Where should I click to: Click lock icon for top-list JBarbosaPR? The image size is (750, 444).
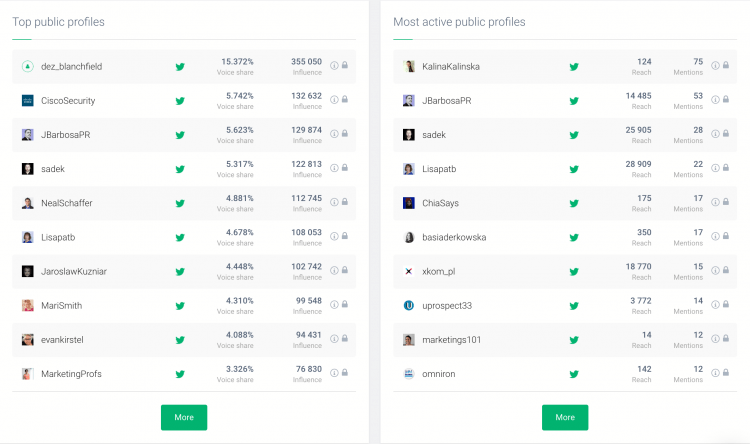click(x=344, y=134)
